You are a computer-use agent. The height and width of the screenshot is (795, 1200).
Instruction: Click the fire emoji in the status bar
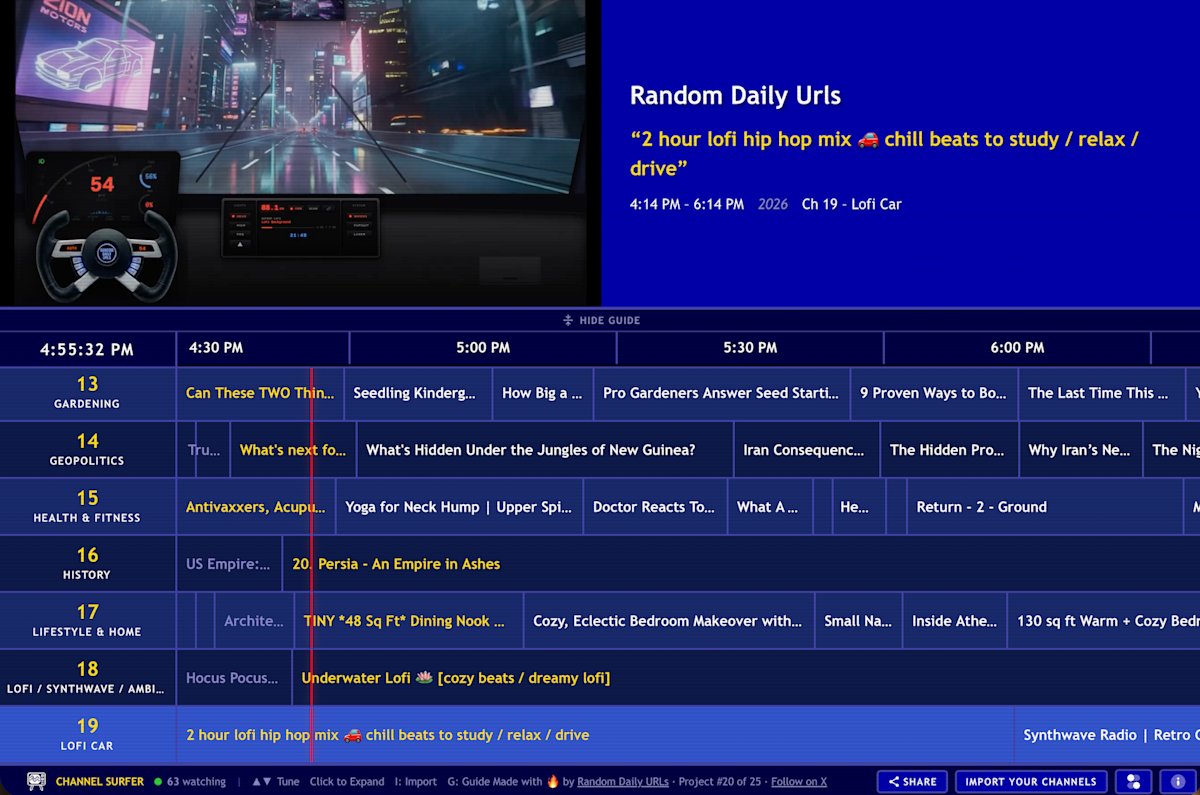point(553,781)
